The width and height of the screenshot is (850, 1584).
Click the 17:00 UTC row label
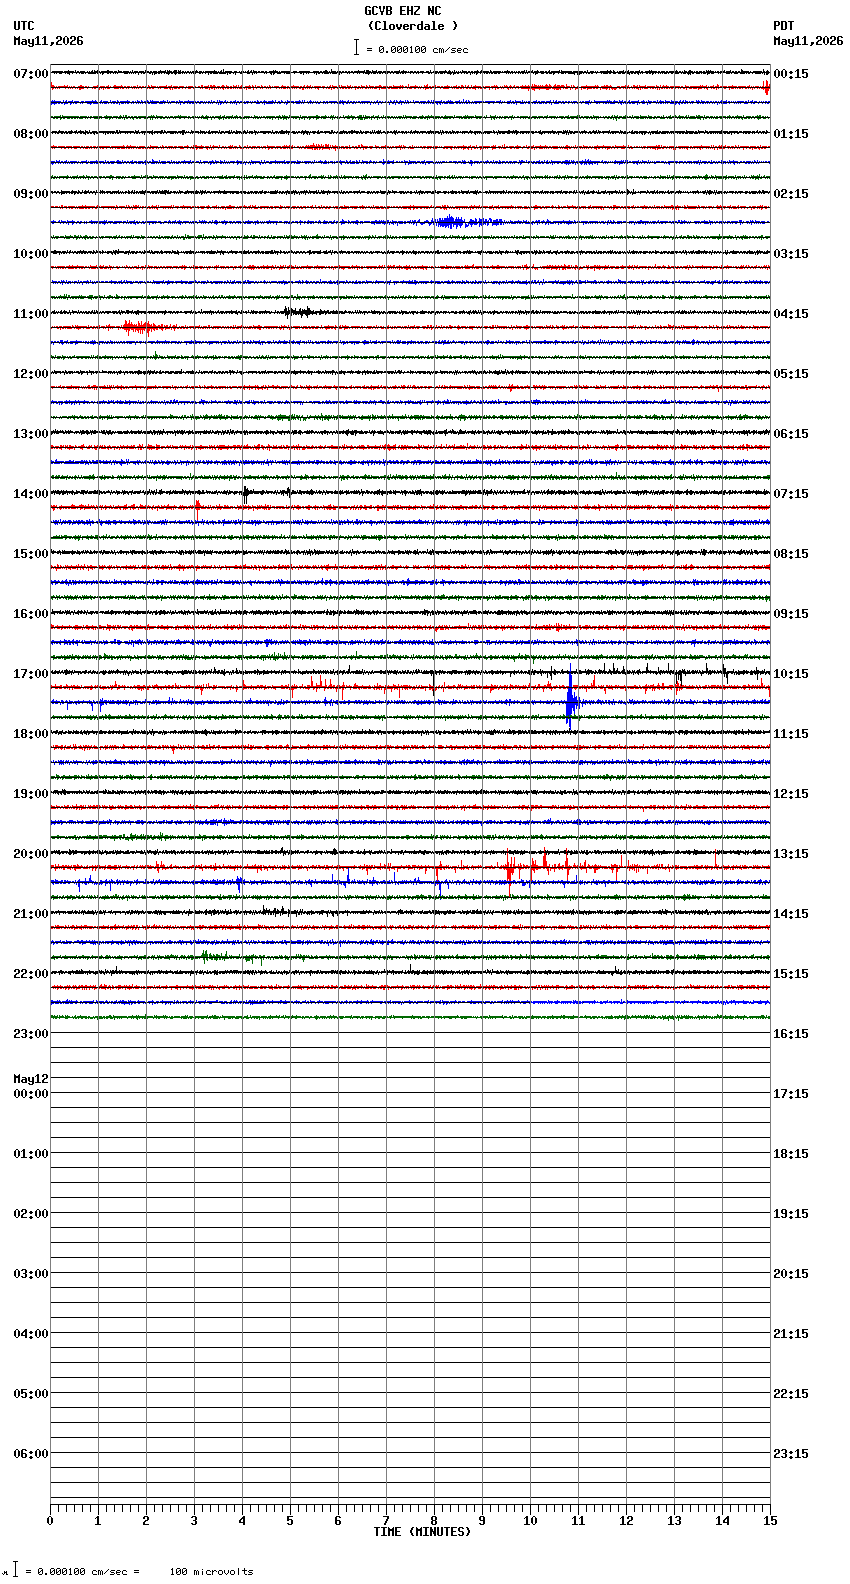(31, 674)
